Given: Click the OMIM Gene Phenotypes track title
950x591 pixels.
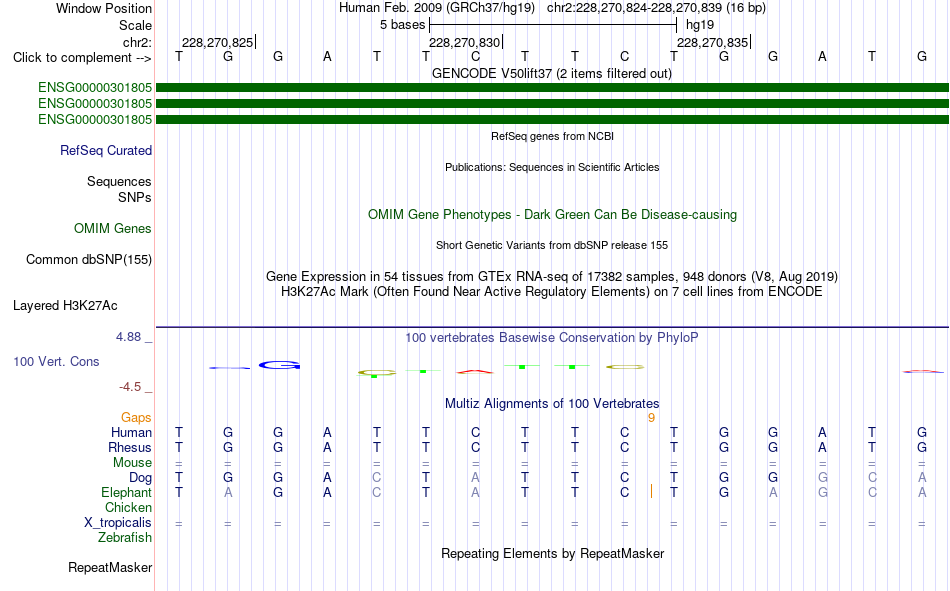Looking at the screenshot, I should (x=553, y=215).
